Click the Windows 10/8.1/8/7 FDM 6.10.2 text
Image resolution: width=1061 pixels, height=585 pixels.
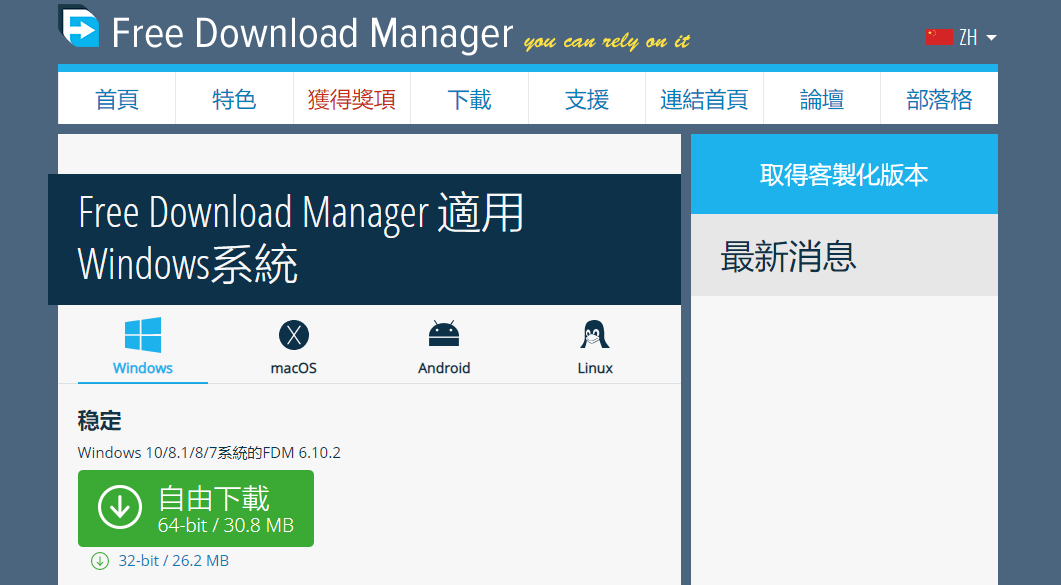(x=209, y=452)
